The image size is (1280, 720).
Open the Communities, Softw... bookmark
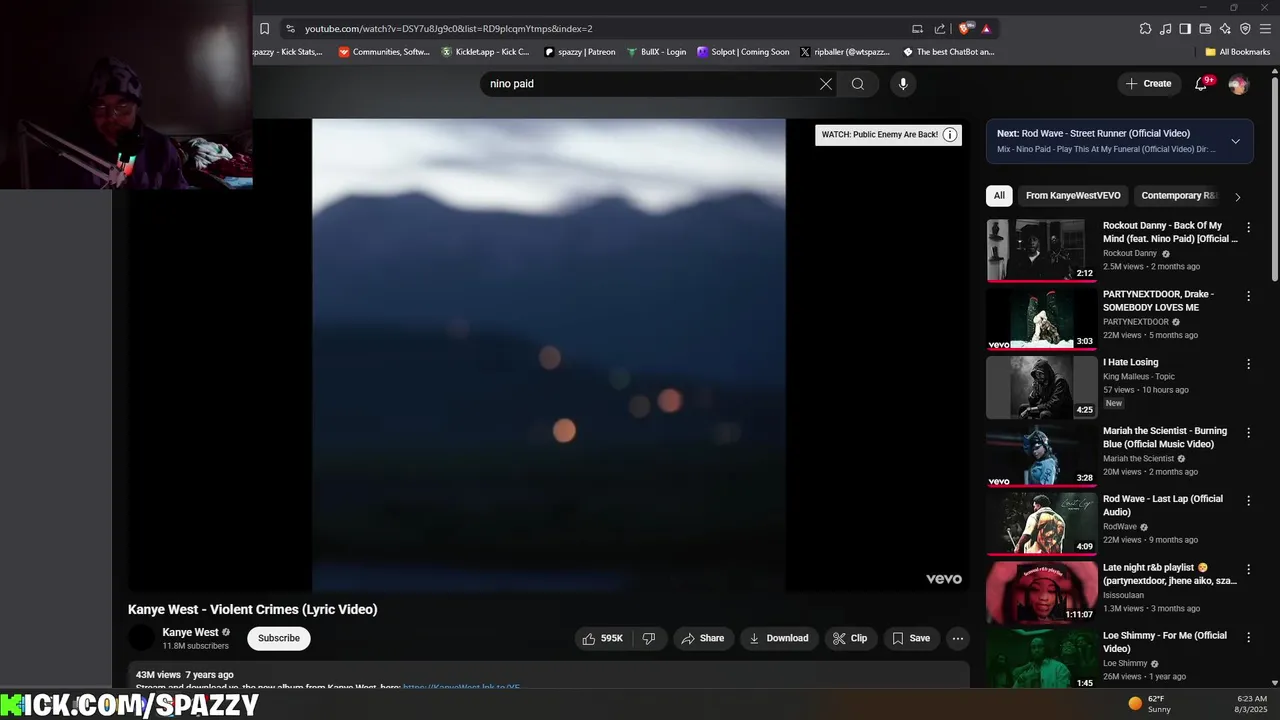(x=384, y=52)
